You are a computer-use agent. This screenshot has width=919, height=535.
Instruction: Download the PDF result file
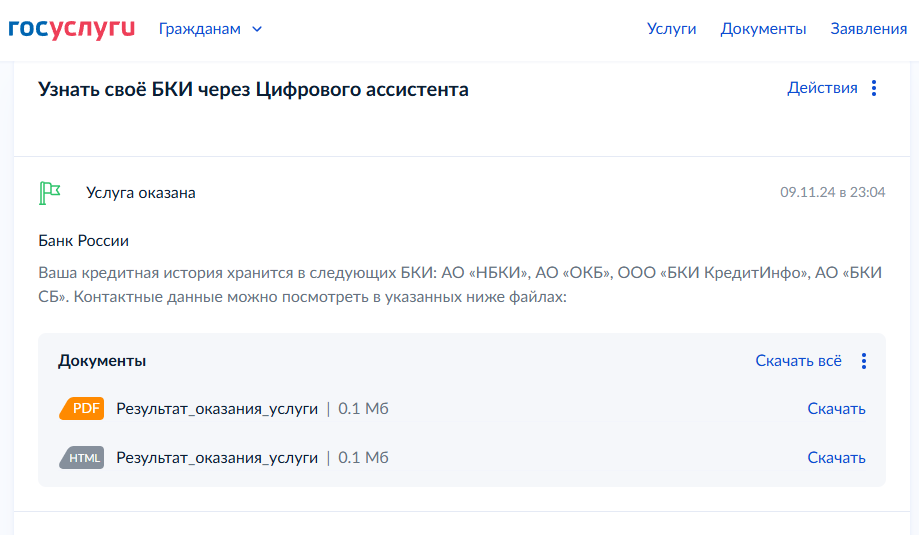836,408
